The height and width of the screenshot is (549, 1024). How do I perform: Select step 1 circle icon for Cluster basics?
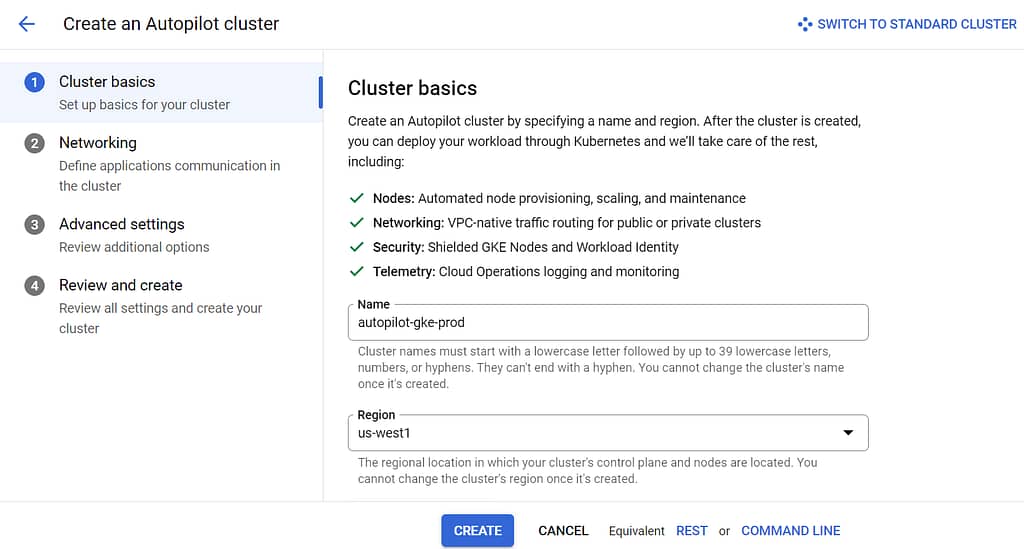pyautogui.click(x=35, y=82)
